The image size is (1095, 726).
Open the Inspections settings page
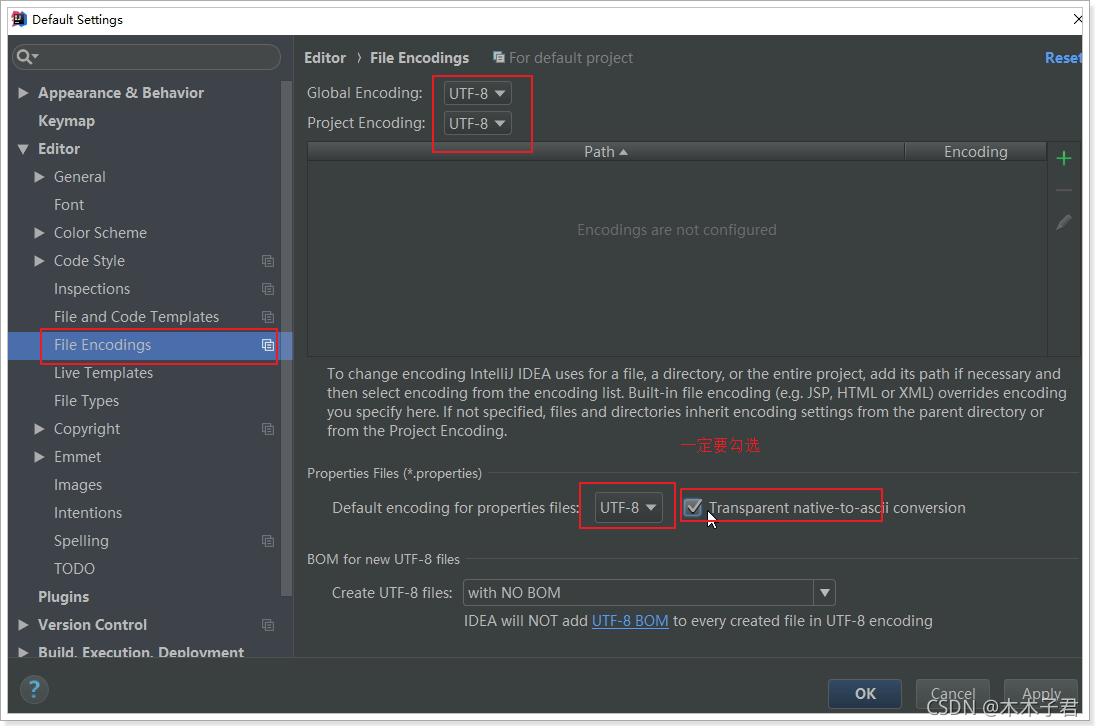point(91,289)
